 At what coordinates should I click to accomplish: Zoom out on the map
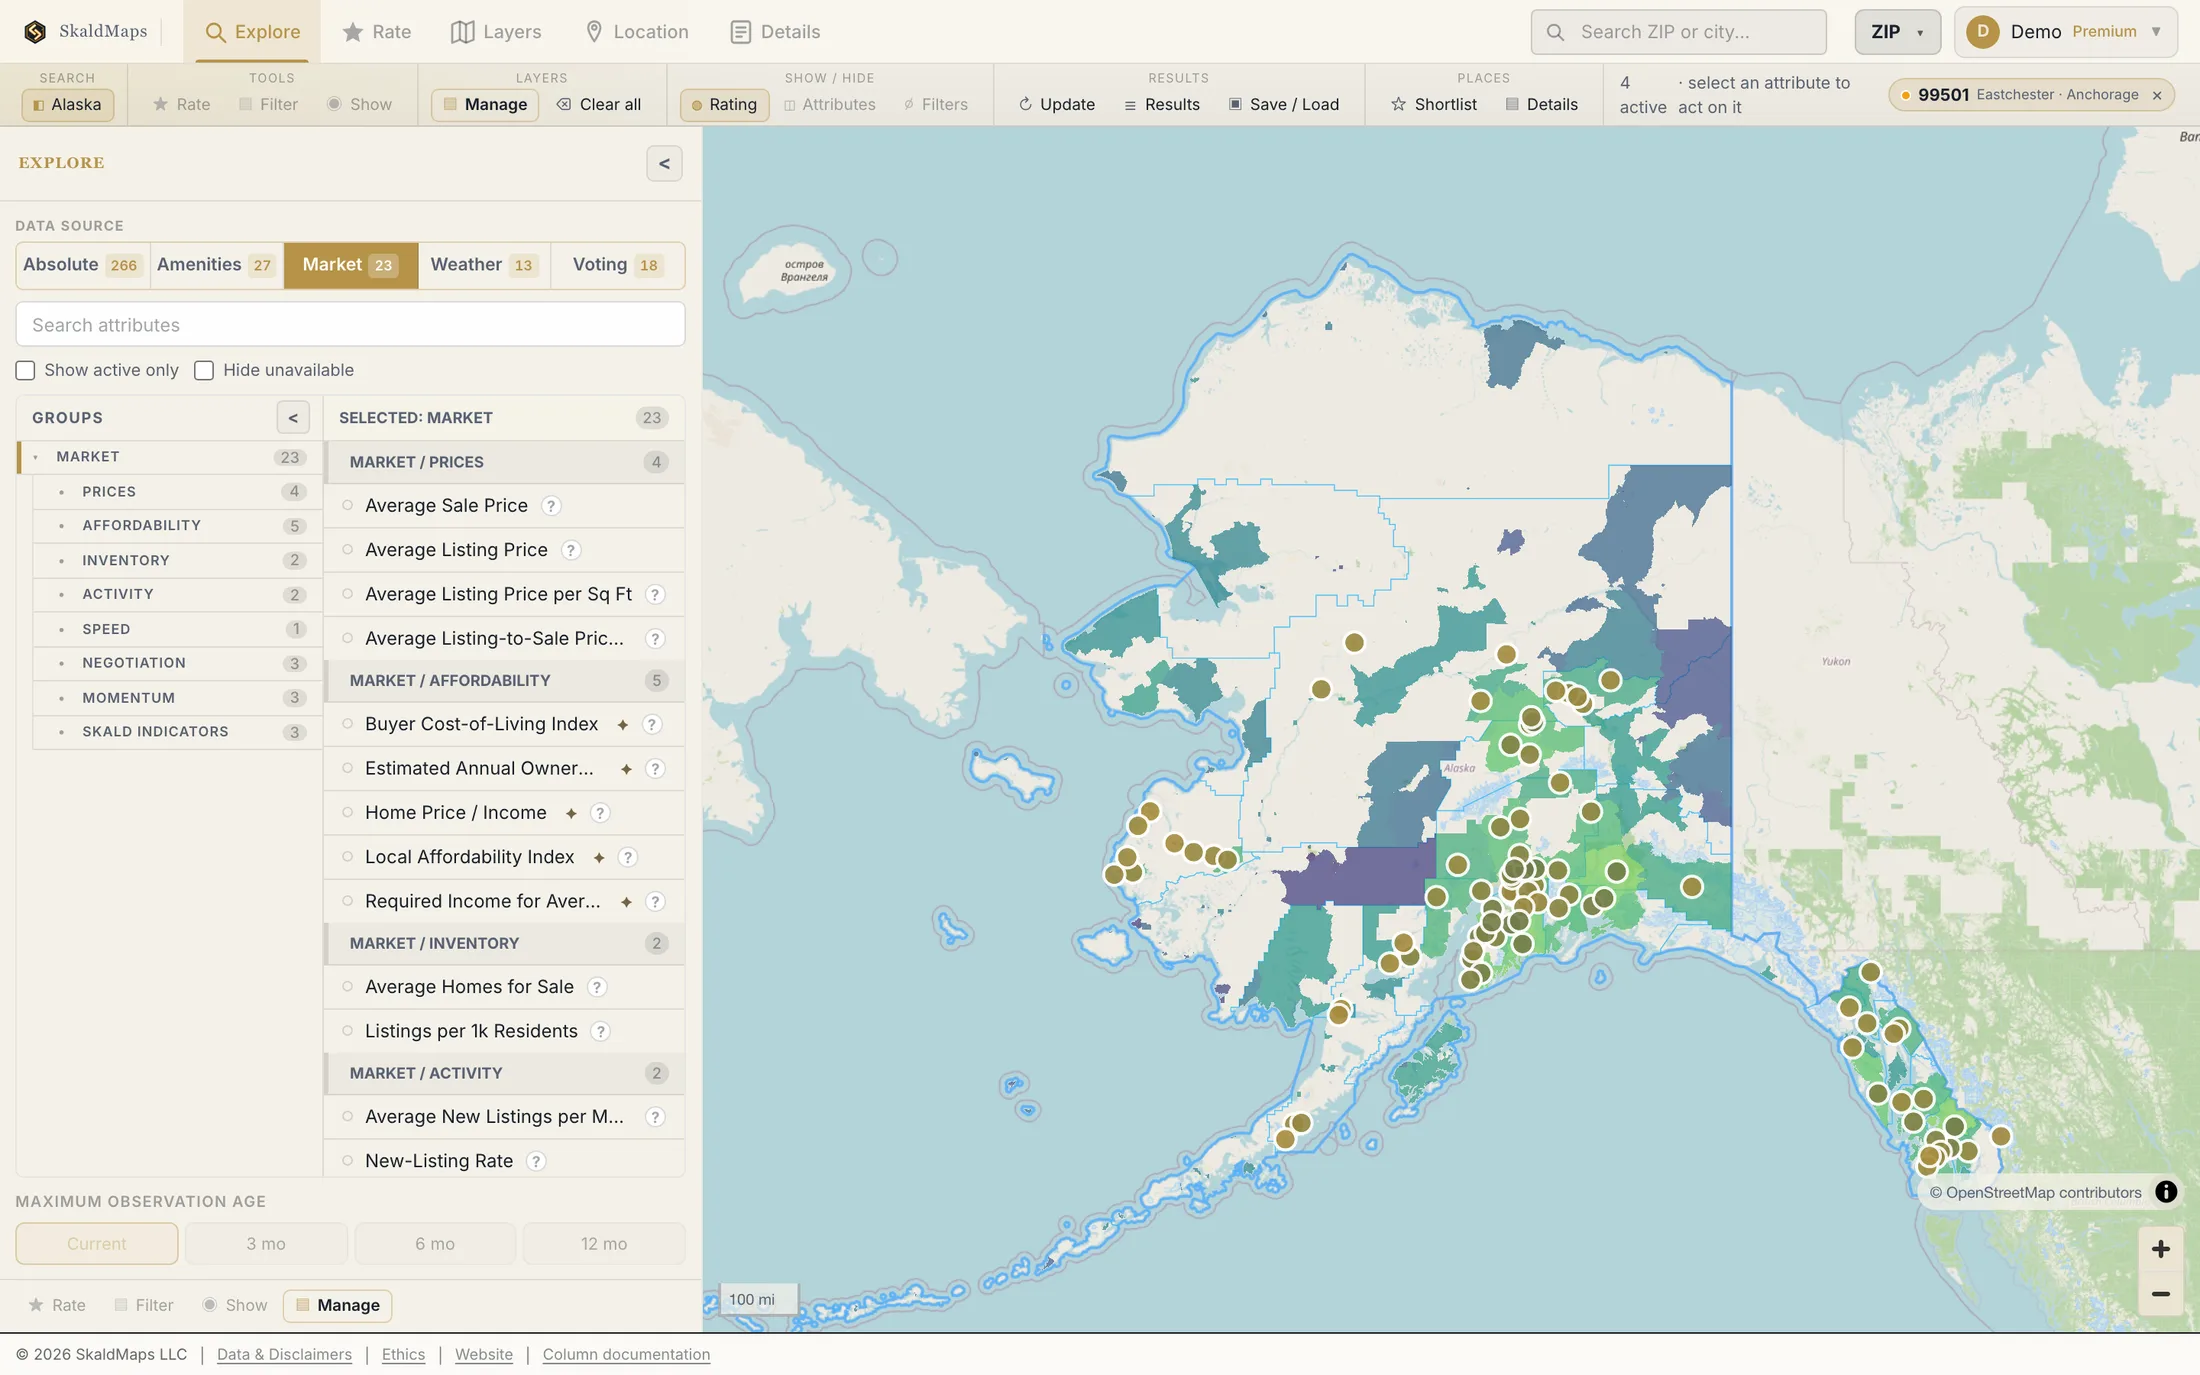click(2161, 1294)
